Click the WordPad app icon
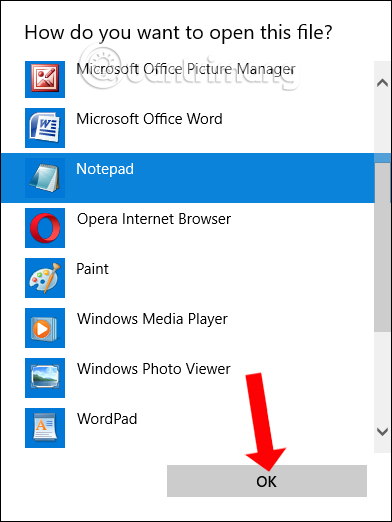392x522 pixels. click(45, 428)
